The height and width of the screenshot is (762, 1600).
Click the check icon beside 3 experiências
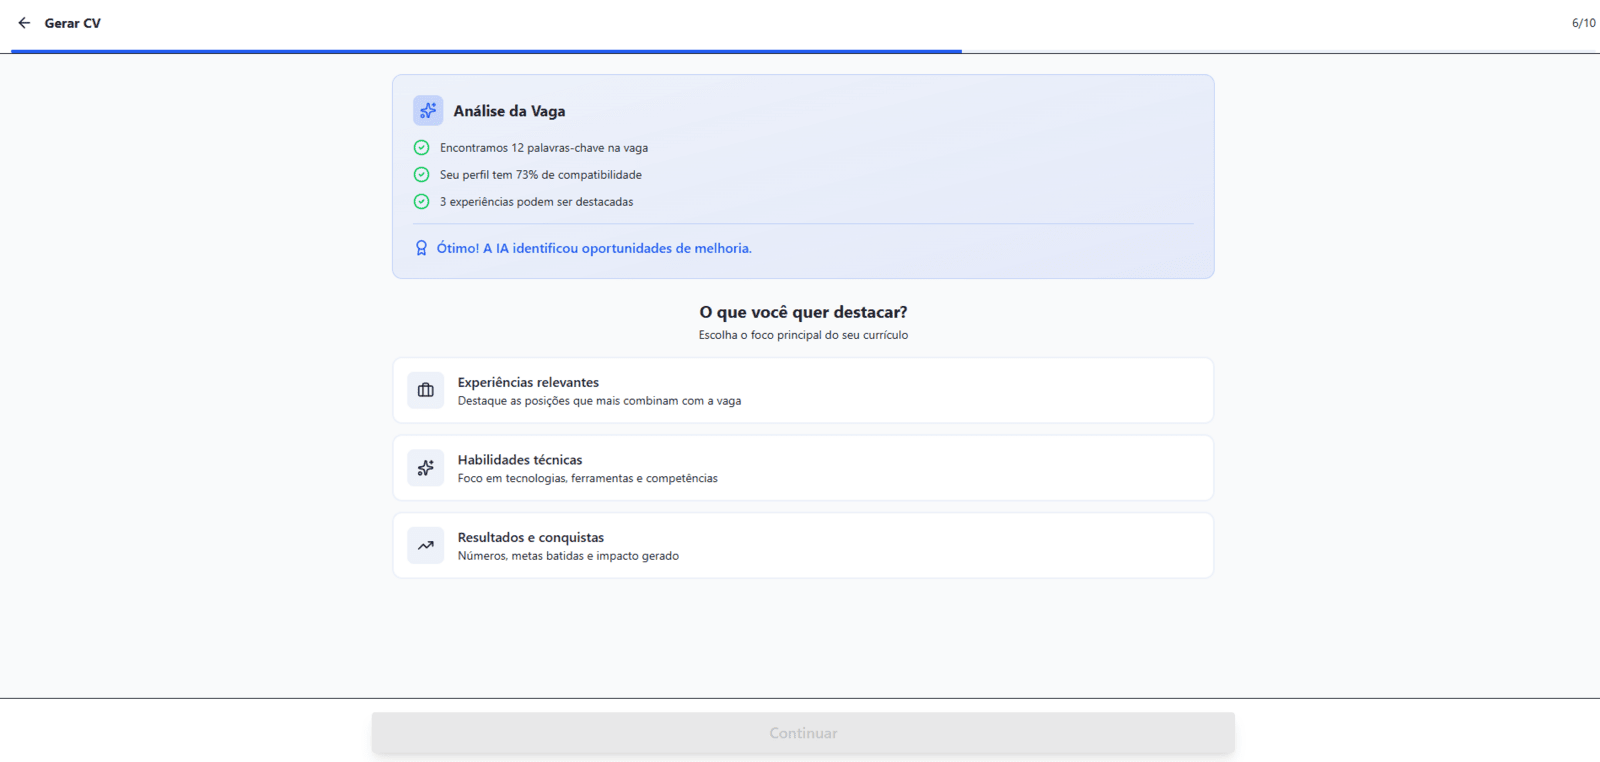[421, 202]
